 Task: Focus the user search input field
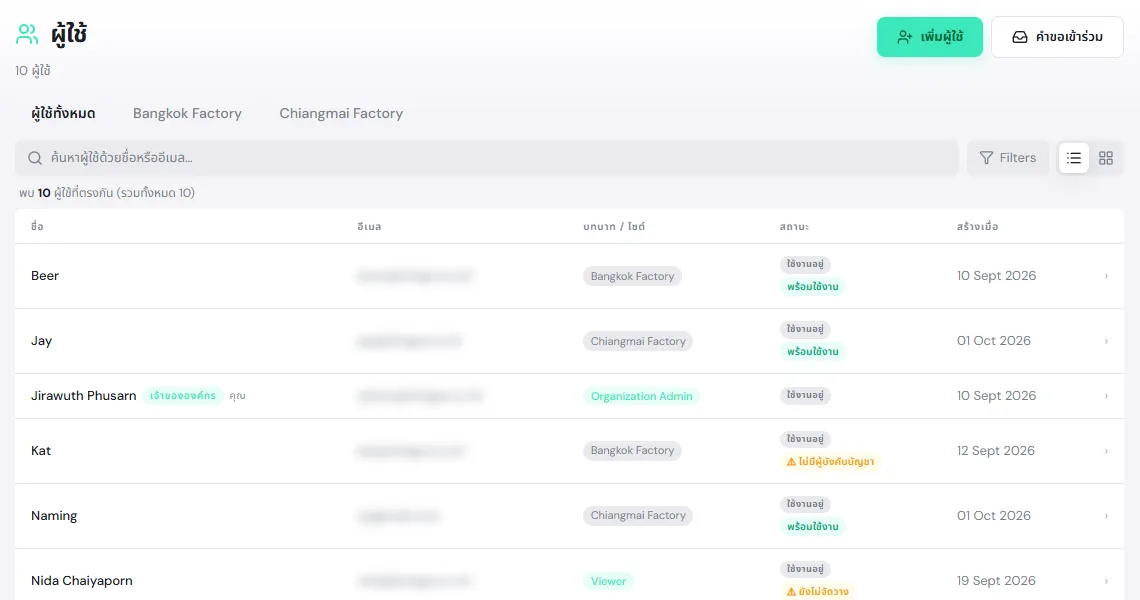[486, 158]
